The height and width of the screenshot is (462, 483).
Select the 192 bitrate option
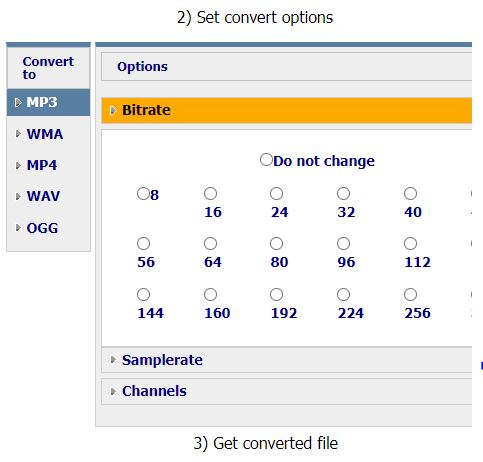point(276,295)
